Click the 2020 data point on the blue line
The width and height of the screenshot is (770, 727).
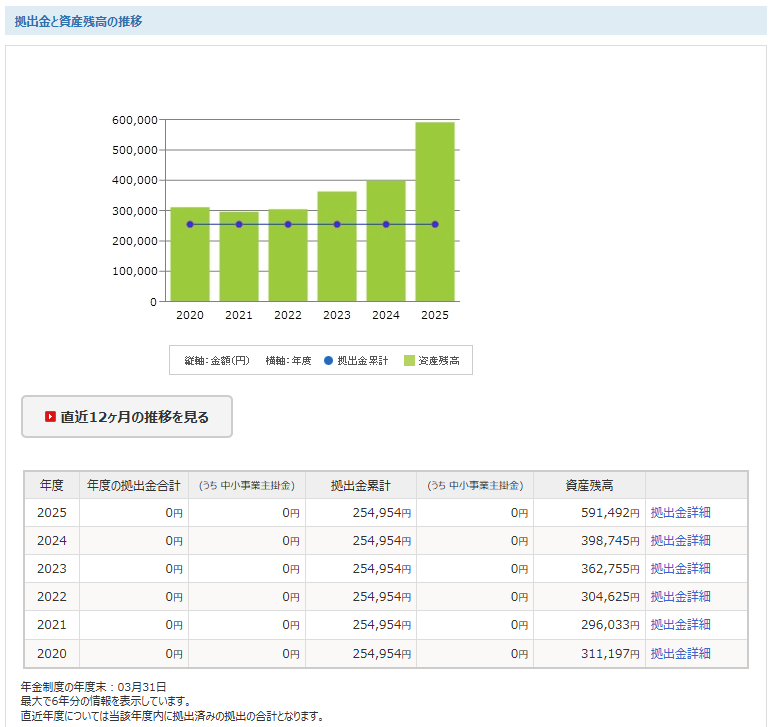click(190, 224)
